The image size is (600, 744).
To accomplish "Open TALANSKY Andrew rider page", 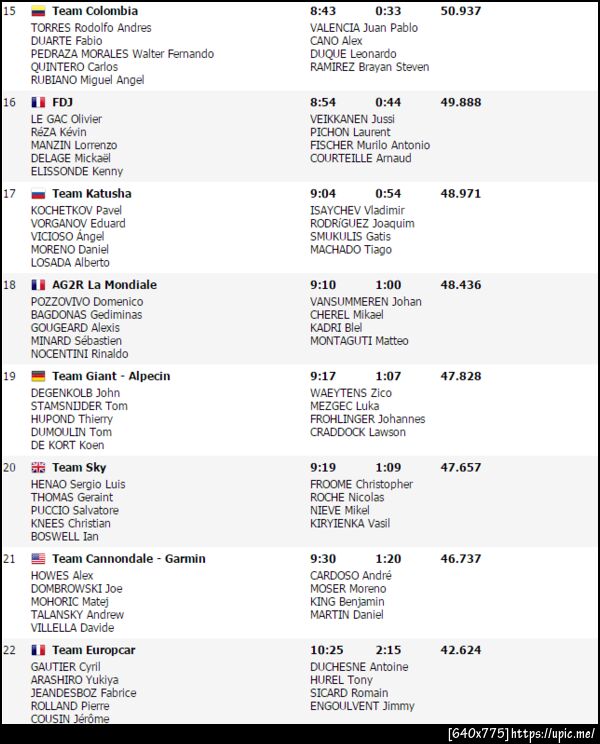I will 77,615.
